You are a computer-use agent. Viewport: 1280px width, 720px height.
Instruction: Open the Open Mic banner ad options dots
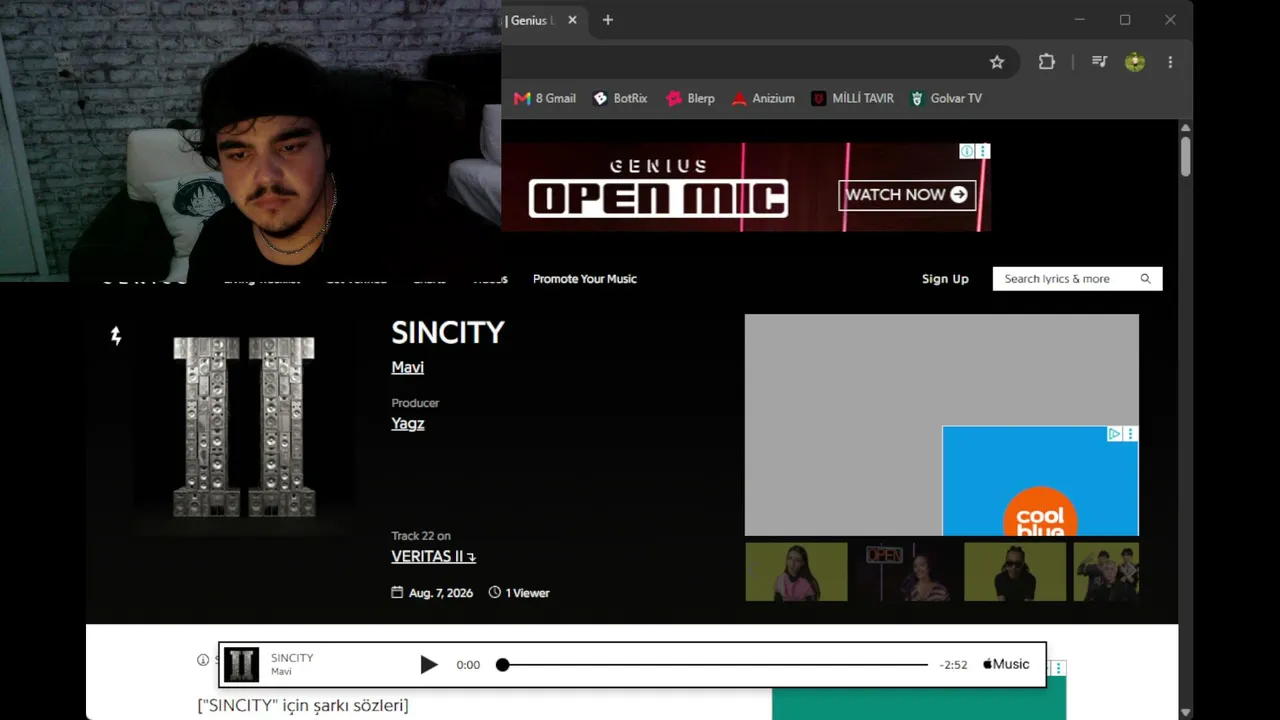(983, 151)
